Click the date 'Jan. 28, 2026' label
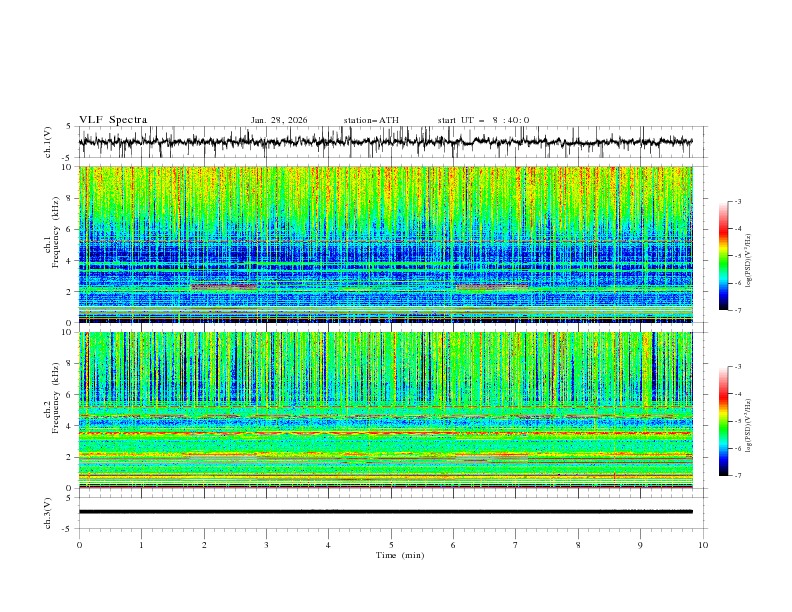 click(279, 120)
